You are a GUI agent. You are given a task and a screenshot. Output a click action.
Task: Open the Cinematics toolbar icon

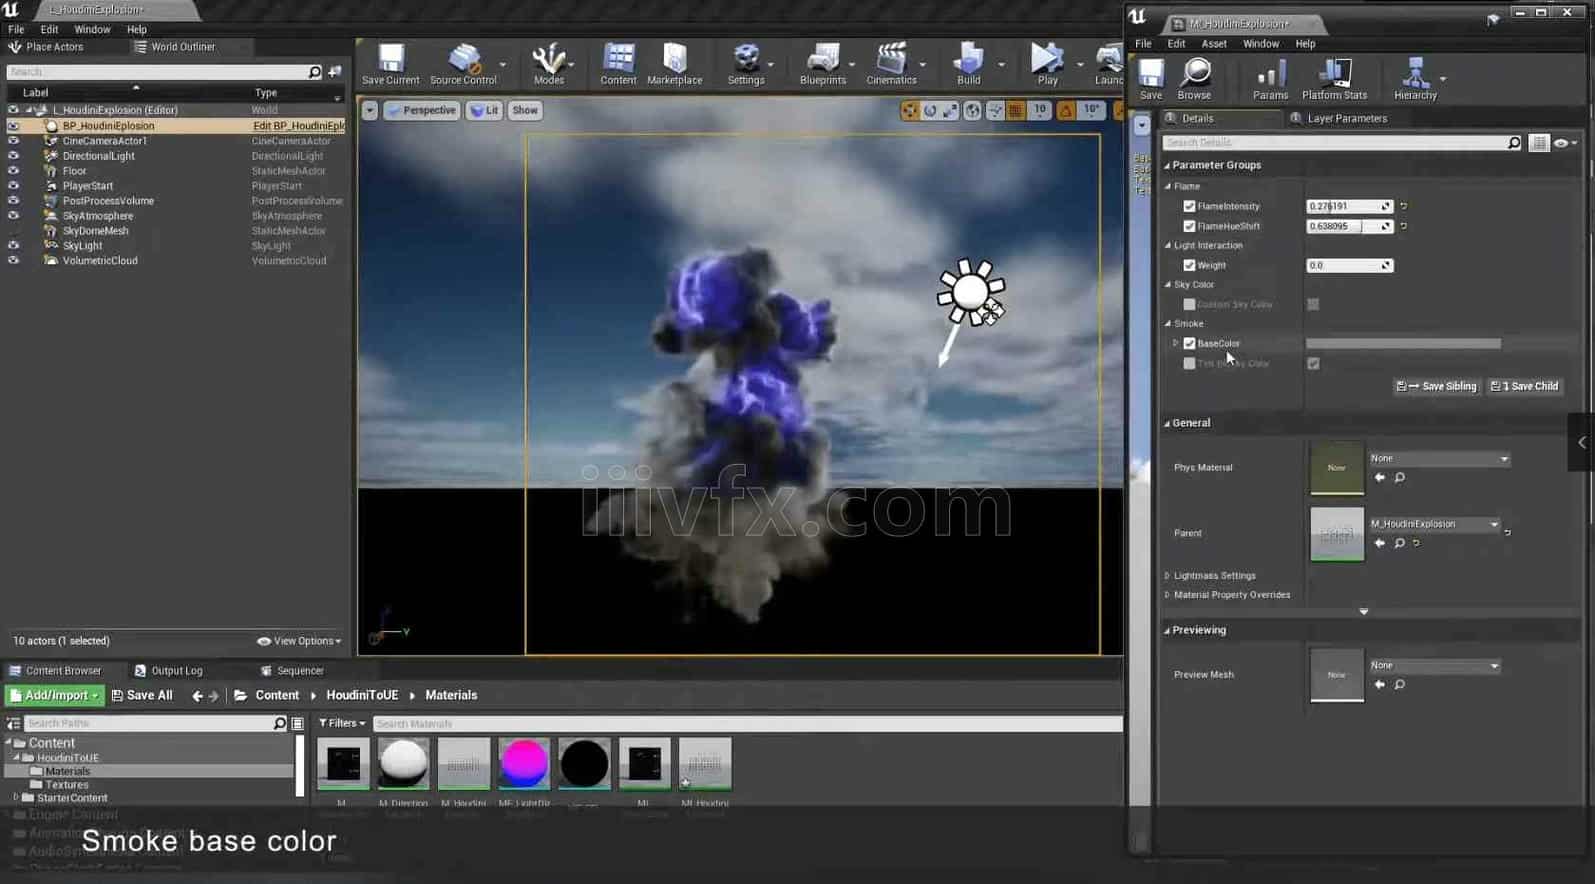coord(891,64)
